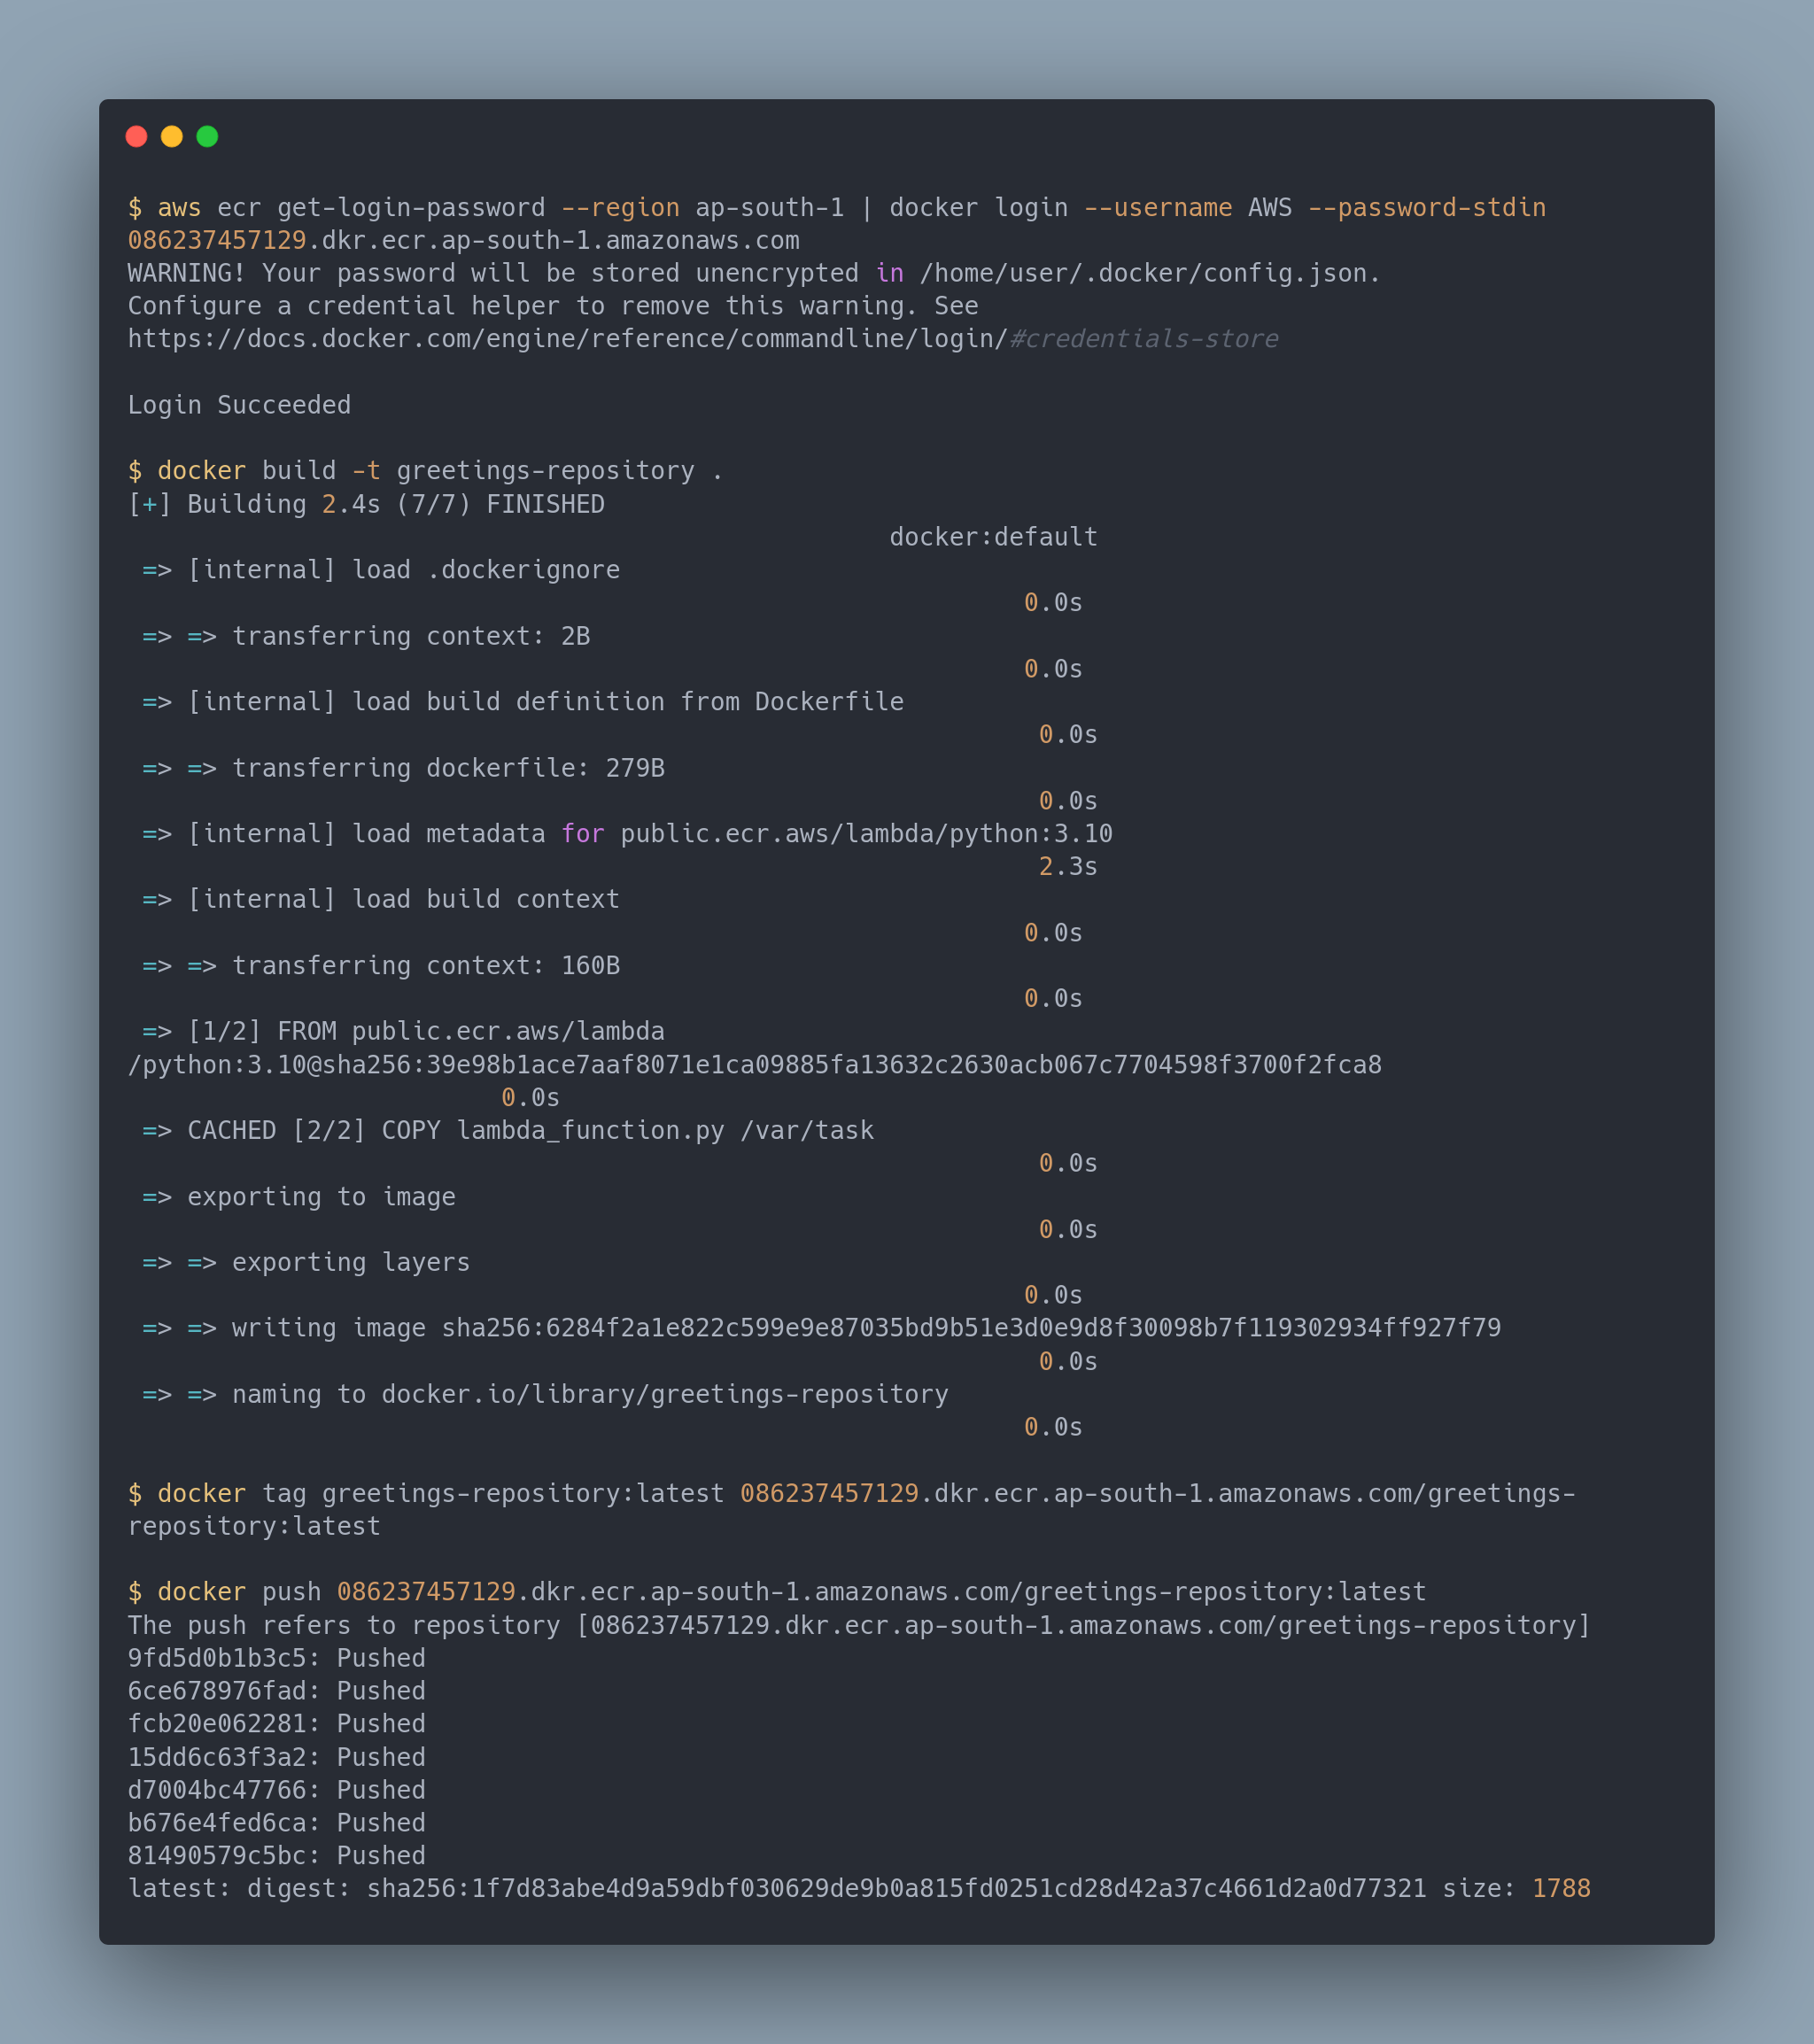Image resolution: width=1814 pixels, height=2044 pixels.
Task: Select the Login Succeeded message
Action: coord(239,405)
